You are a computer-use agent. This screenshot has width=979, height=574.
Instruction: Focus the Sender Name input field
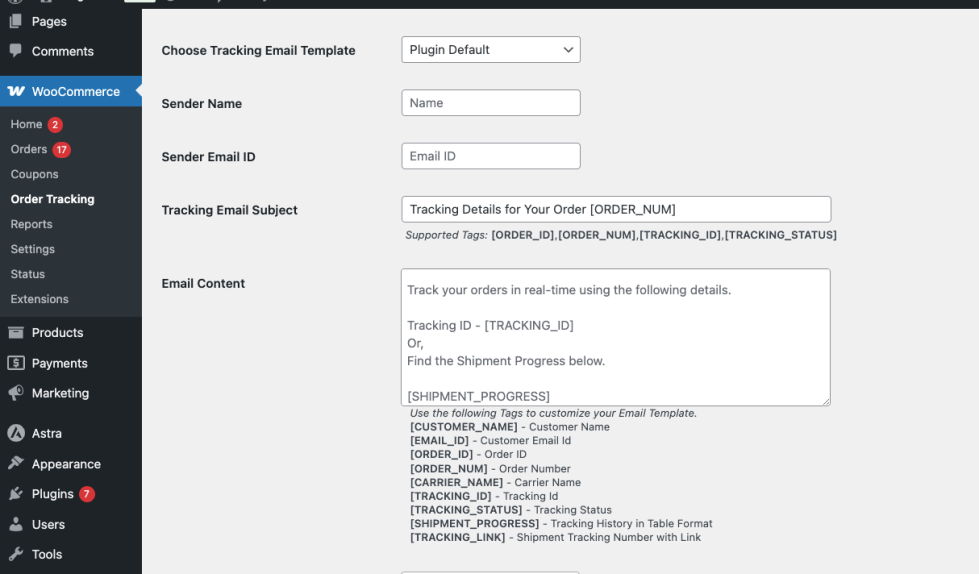point(490,103)
